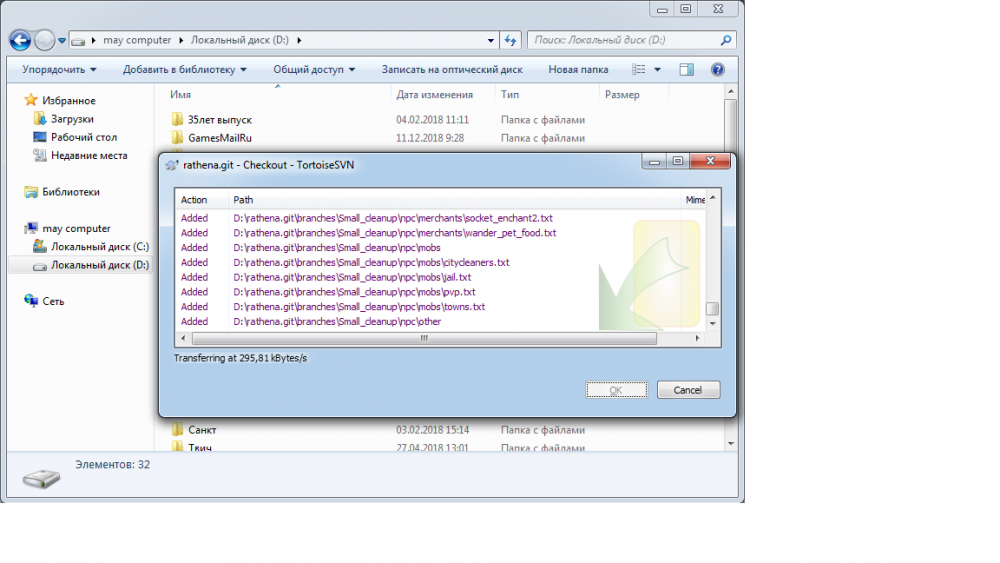Select the GamesMailRu folder icon
This screenshot has height=563, width=1000.
pyautogui.click(x=178, y=138)
